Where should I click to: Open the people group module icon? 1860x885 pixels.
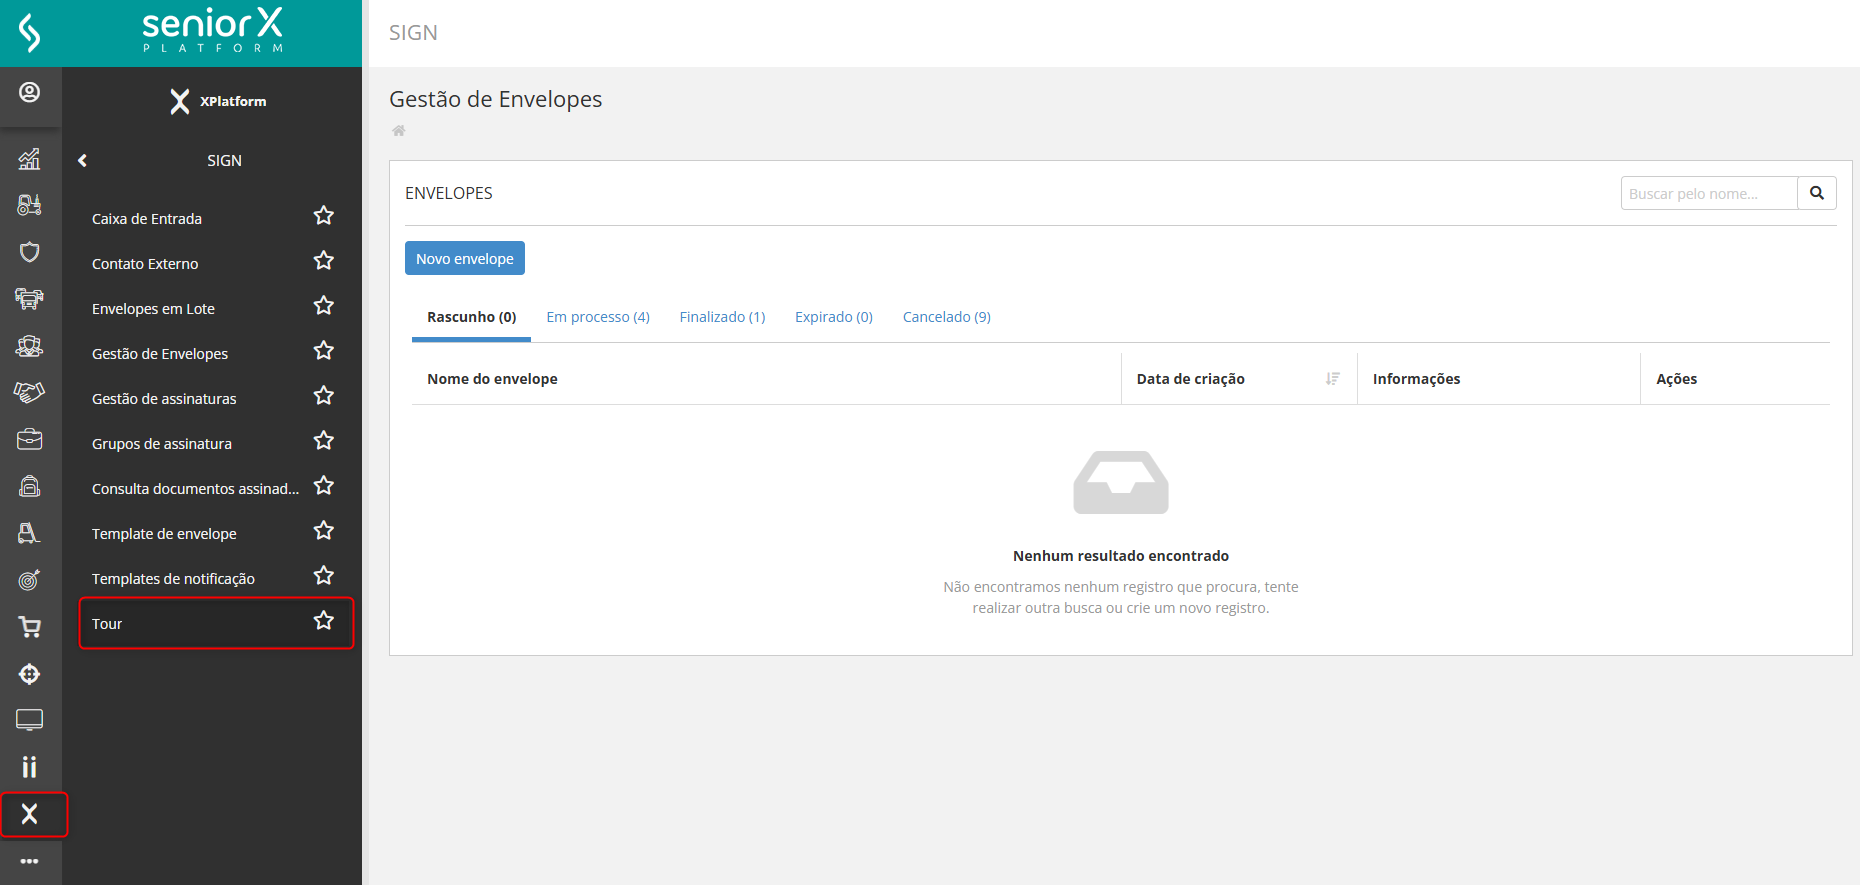[30, 345]
